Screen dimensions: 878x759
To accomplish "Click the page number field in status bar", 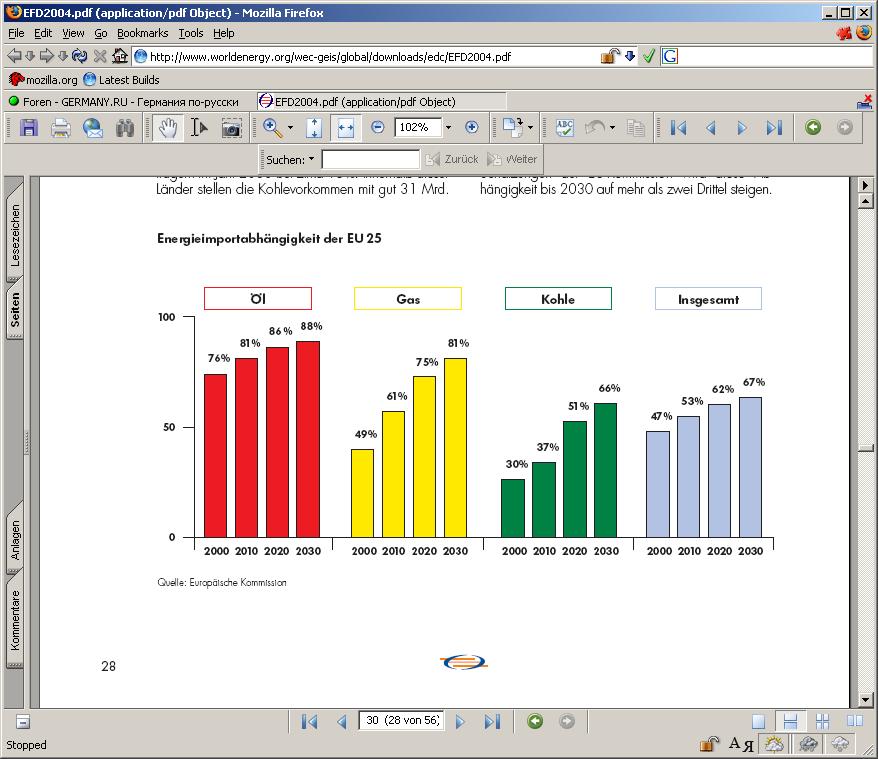I will 401,721.
